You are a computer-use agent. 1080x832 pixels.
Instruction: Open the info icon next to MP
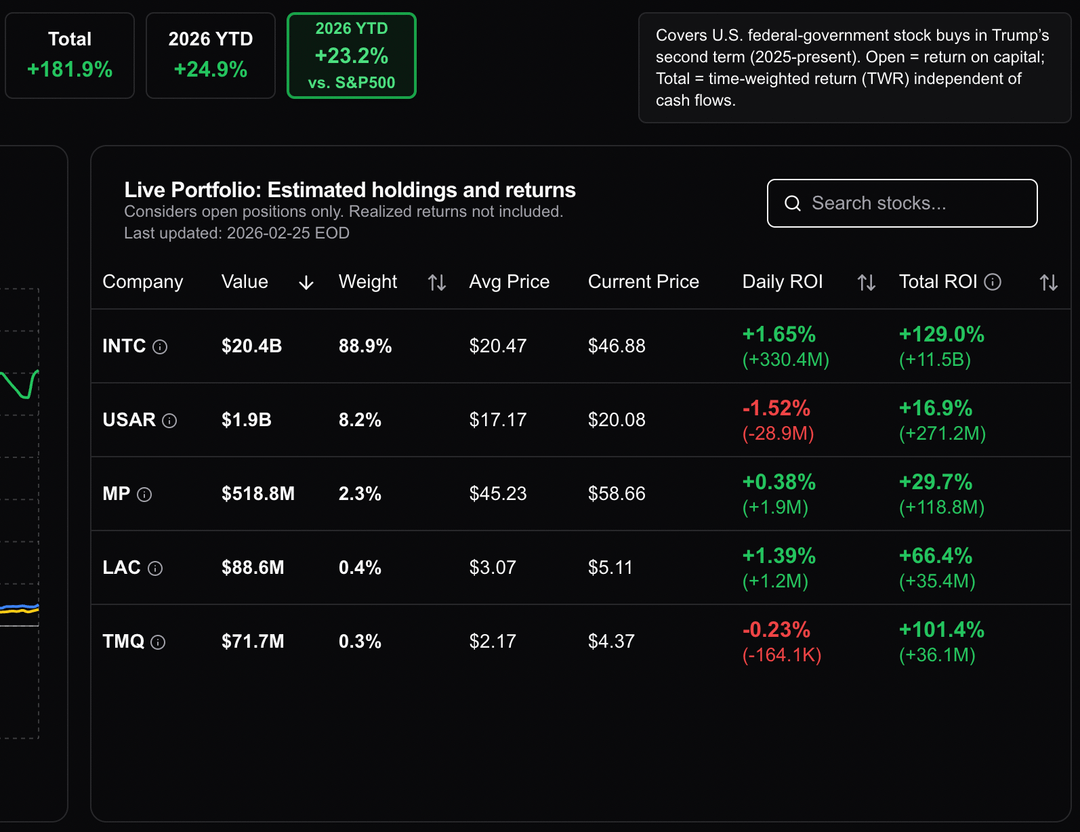144,495
